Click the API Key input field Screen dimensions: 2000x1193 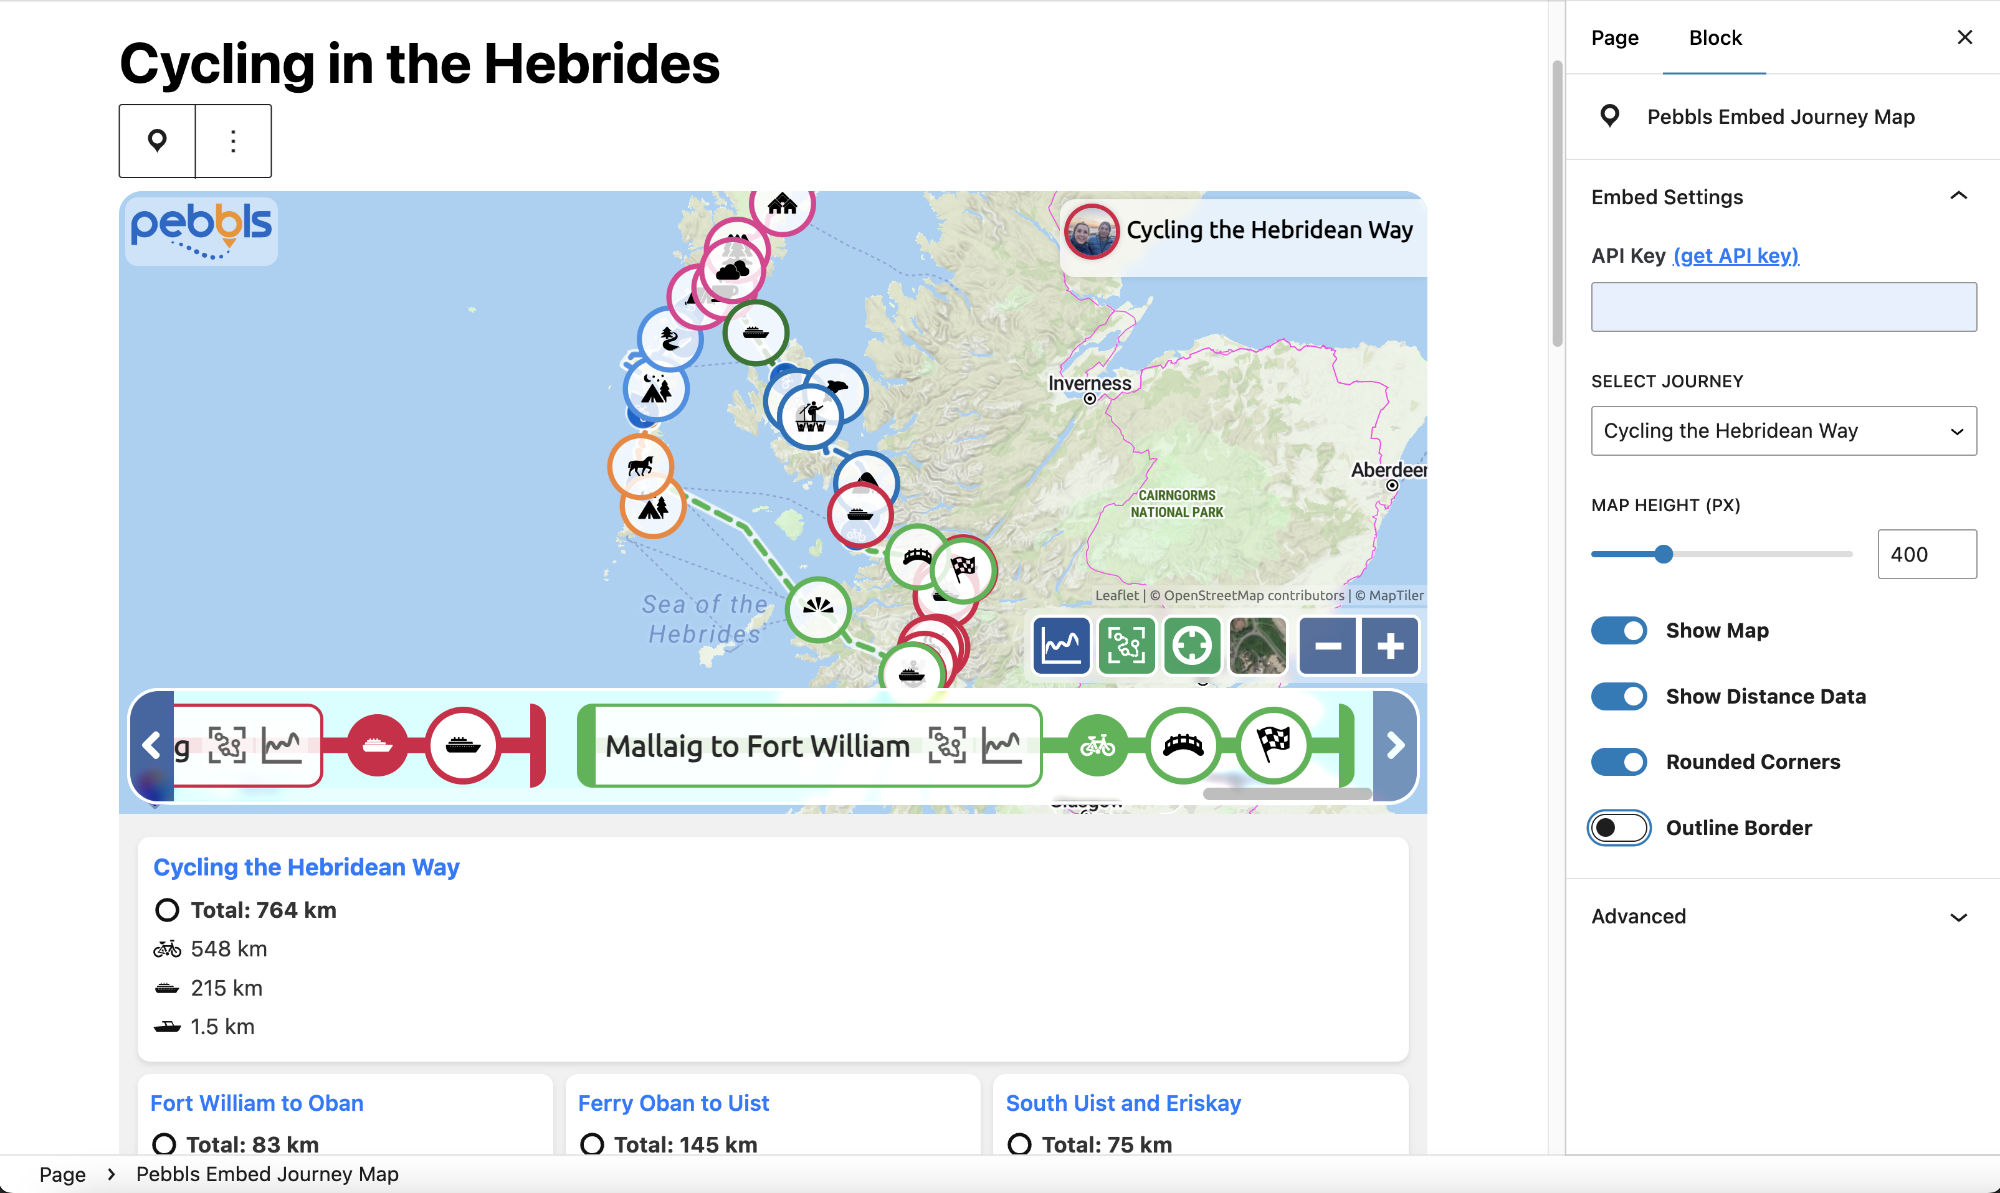[1783, 307]
